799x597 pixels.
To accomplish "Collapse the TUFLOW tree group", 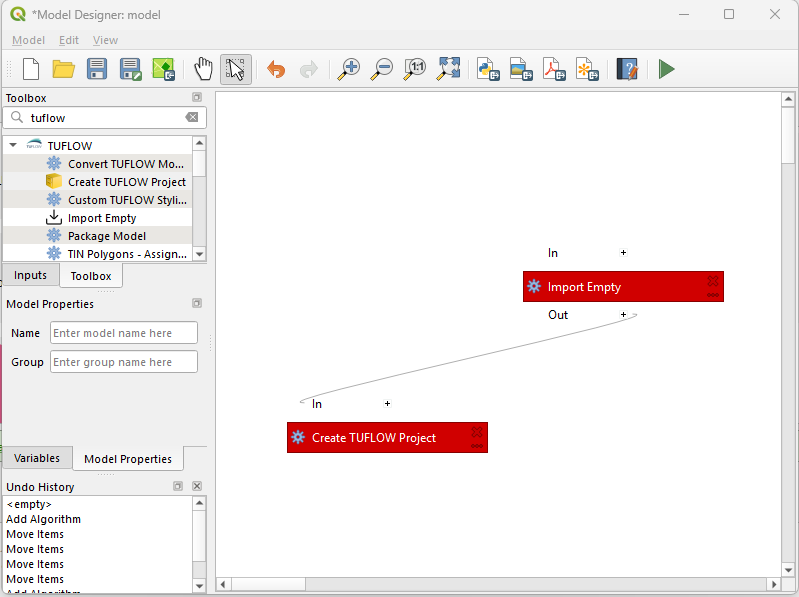I will point(13,145).
